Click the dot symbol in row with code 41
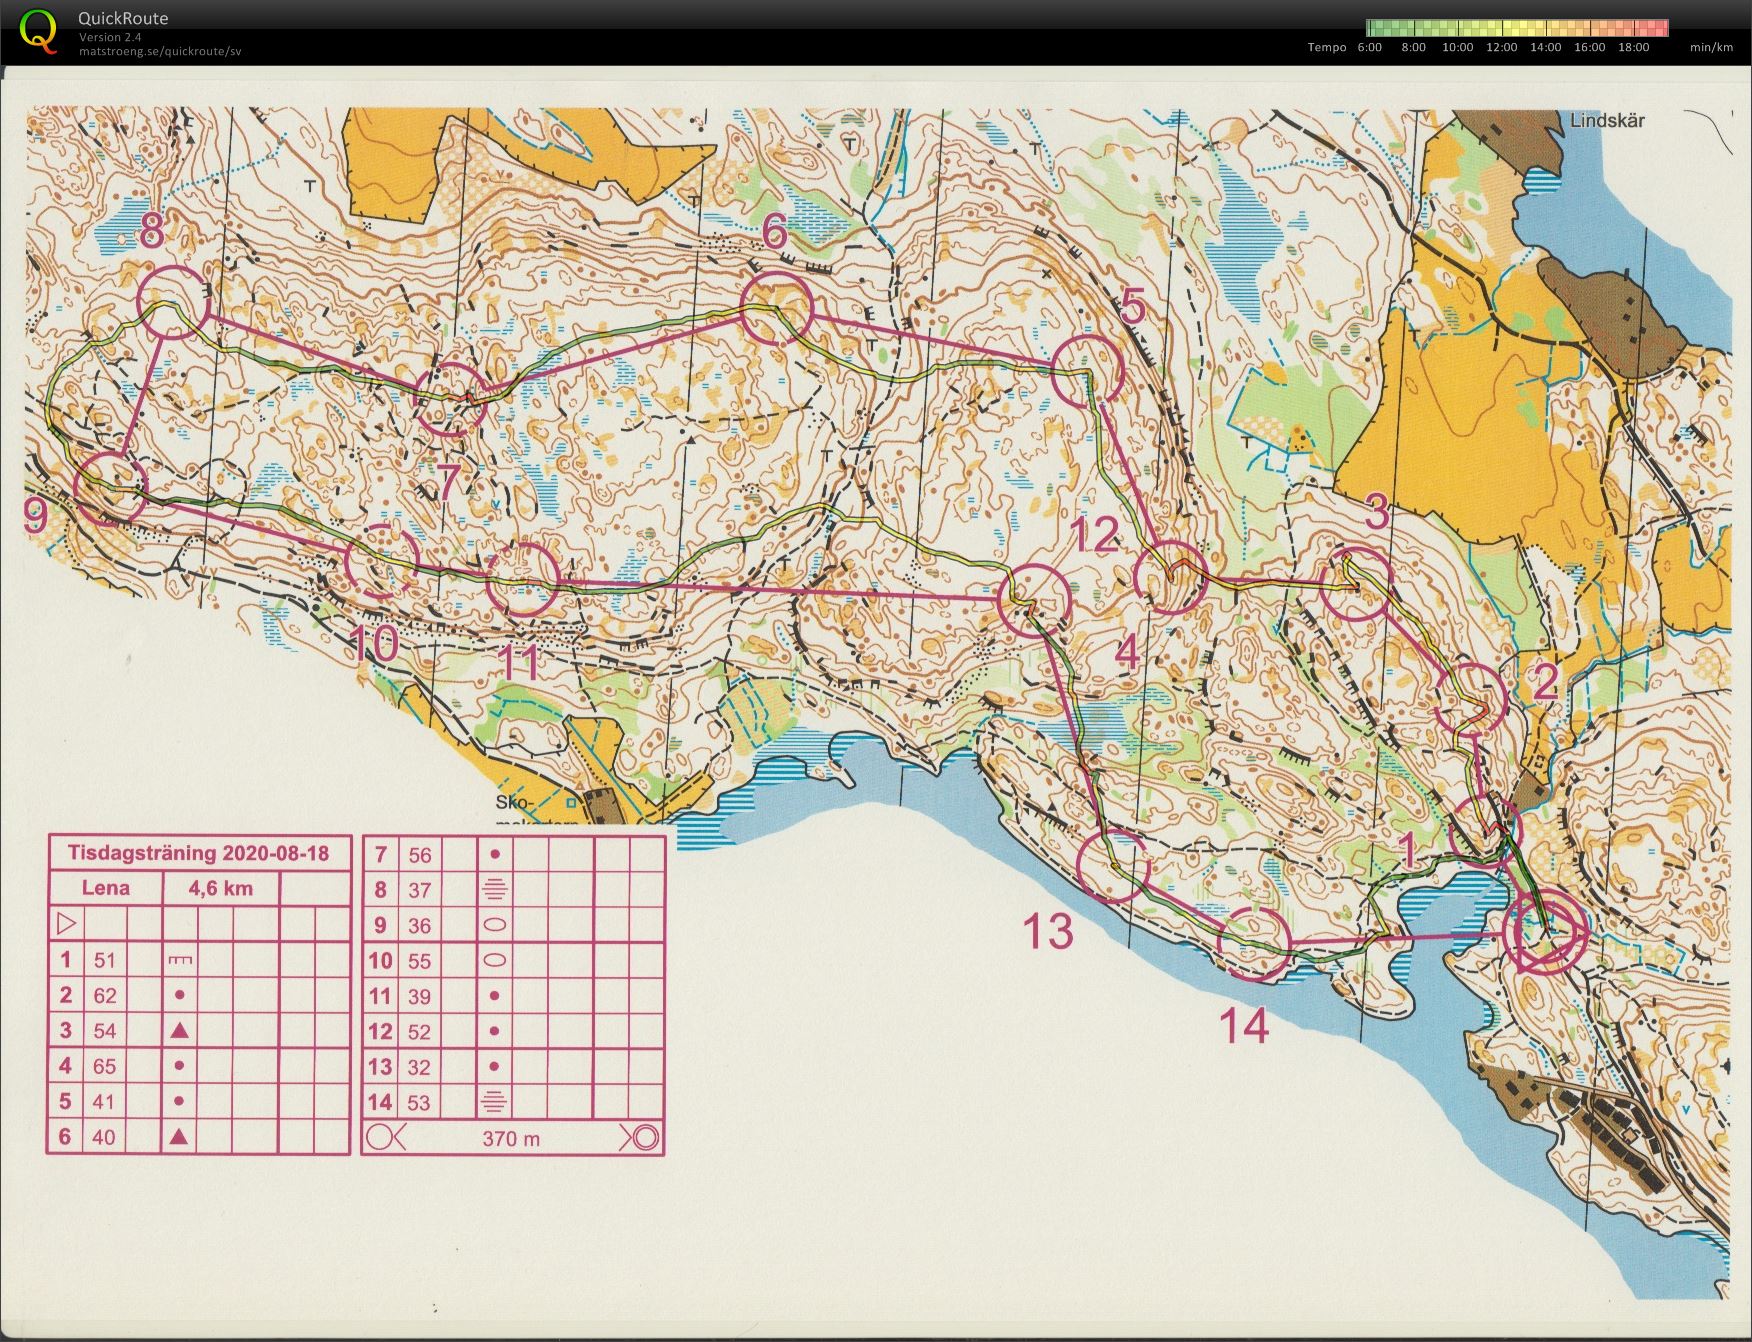The image size is (1752, 1342). click(x=180, y=1101)
